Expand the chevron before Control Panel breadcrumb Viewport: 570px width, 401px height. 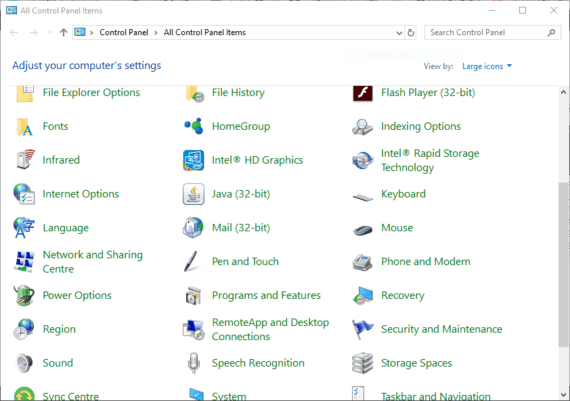point(92,33)
